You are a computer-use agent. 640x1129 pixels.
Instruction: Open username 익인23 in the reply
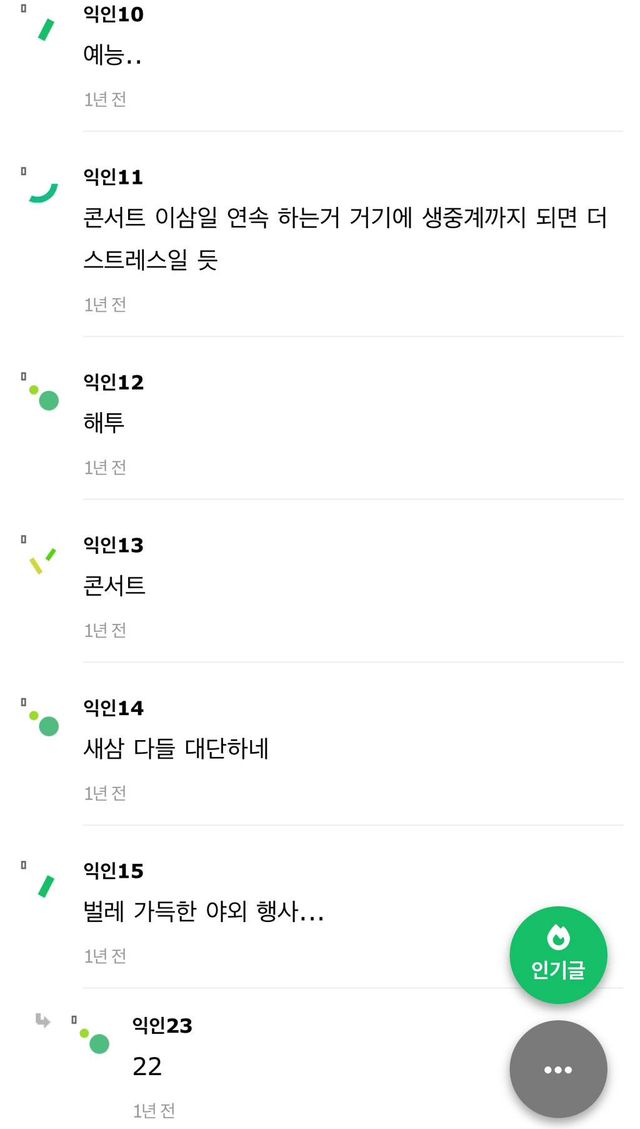tap(162, 1025)
